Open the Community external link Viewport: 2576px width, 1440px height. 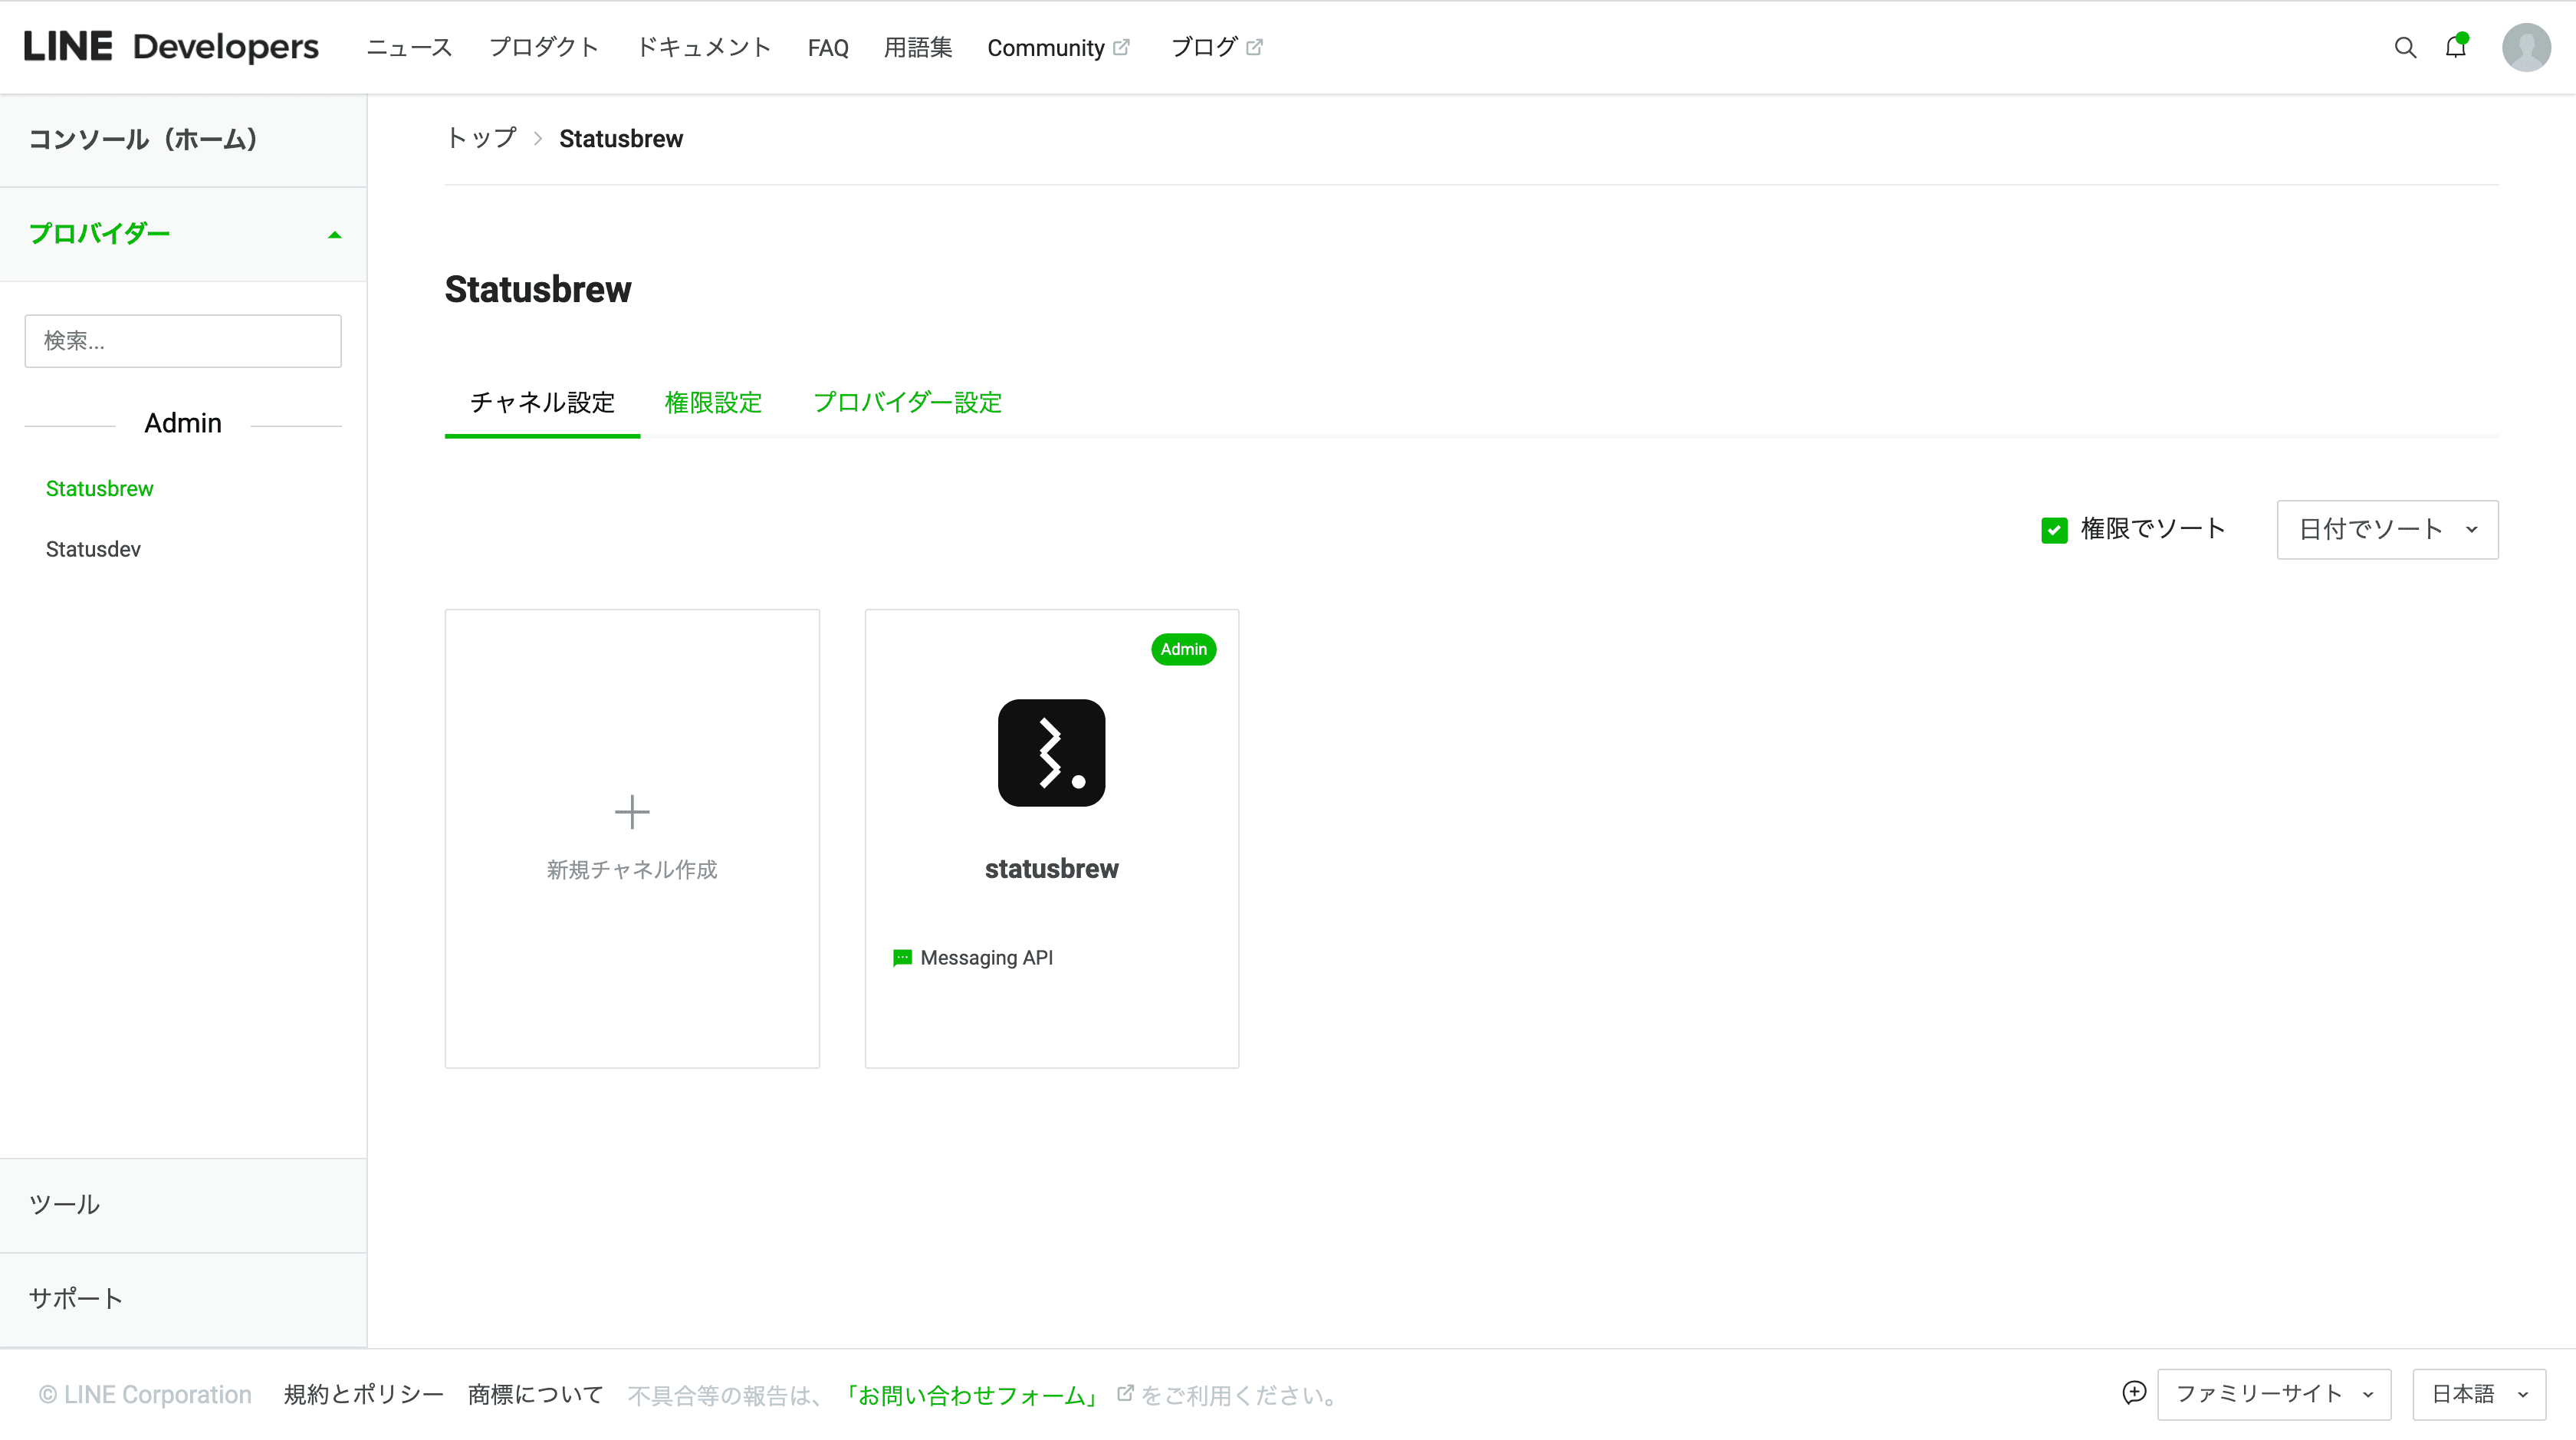tap(1058, 48)
